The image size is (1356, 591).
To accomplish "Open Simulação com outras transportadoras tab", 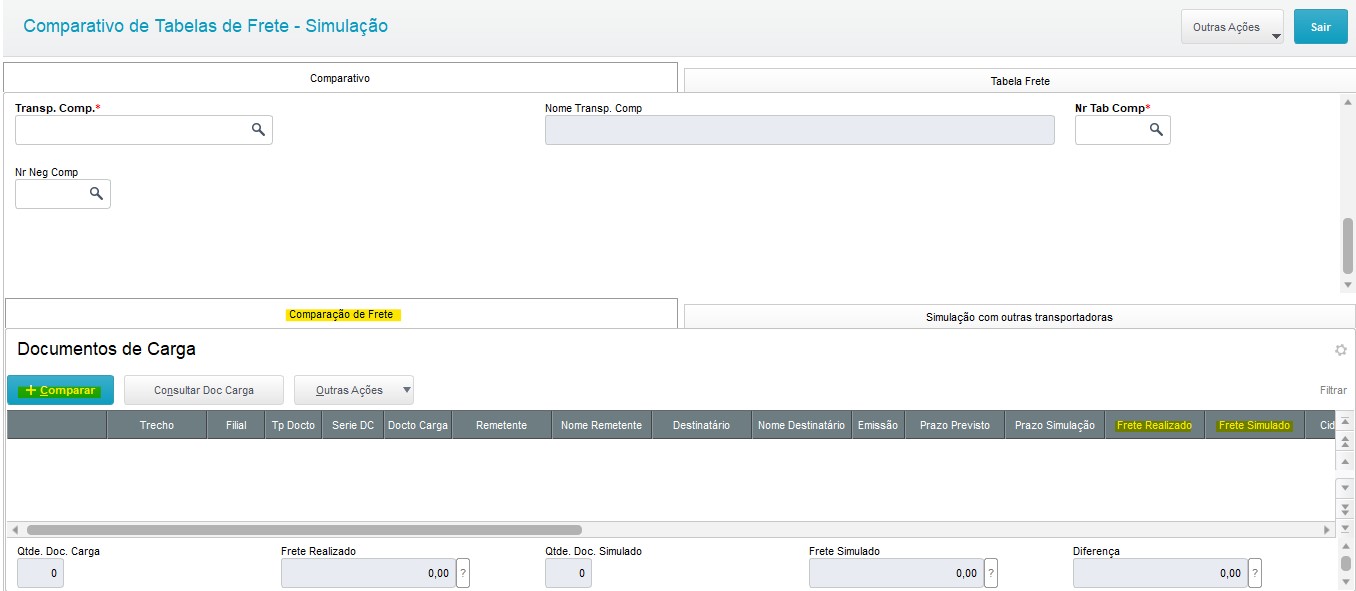I will pos(1019,317).
